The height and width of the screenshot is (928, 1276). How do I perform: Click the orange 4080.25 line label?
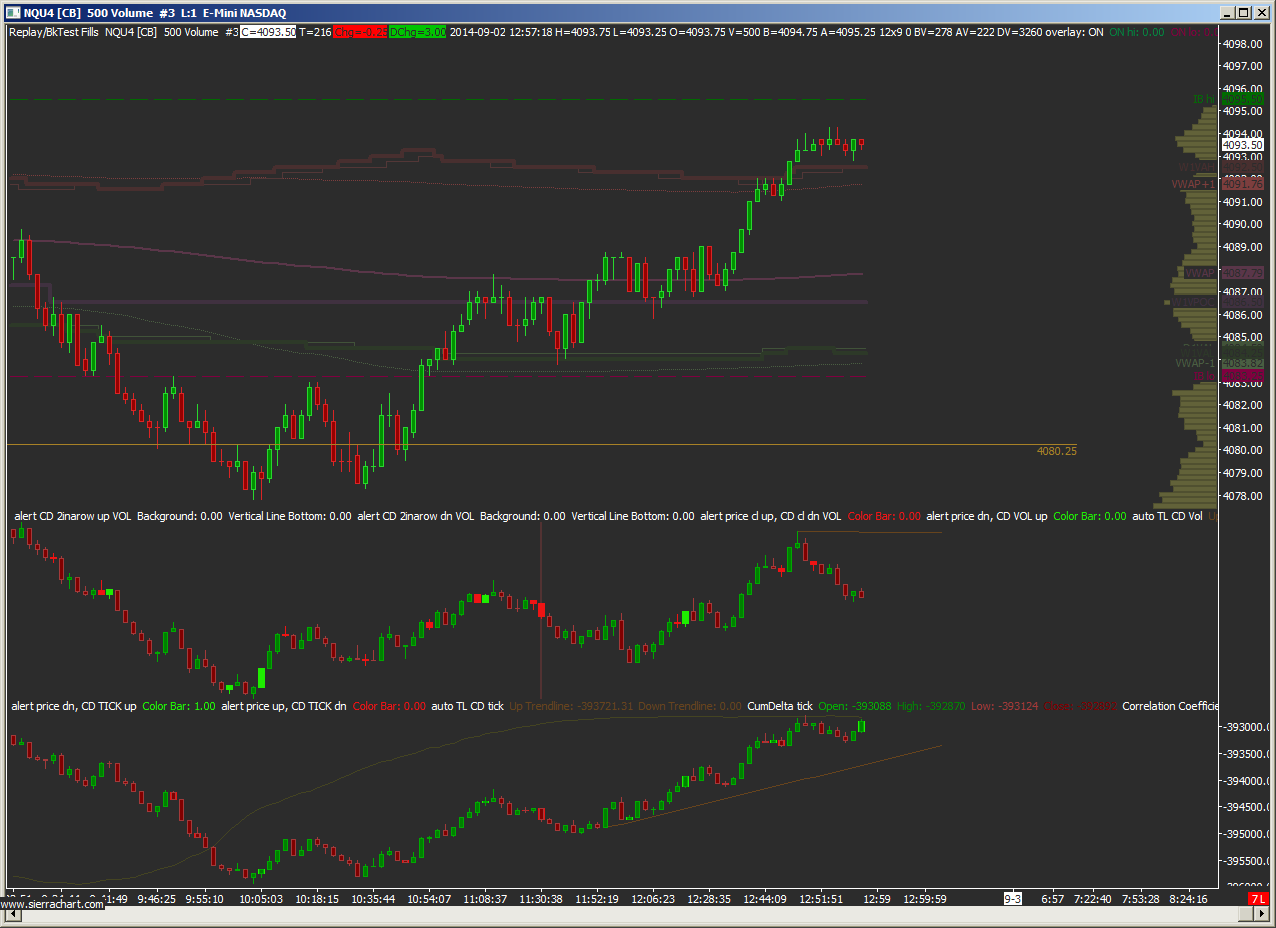click(1057, 451)
